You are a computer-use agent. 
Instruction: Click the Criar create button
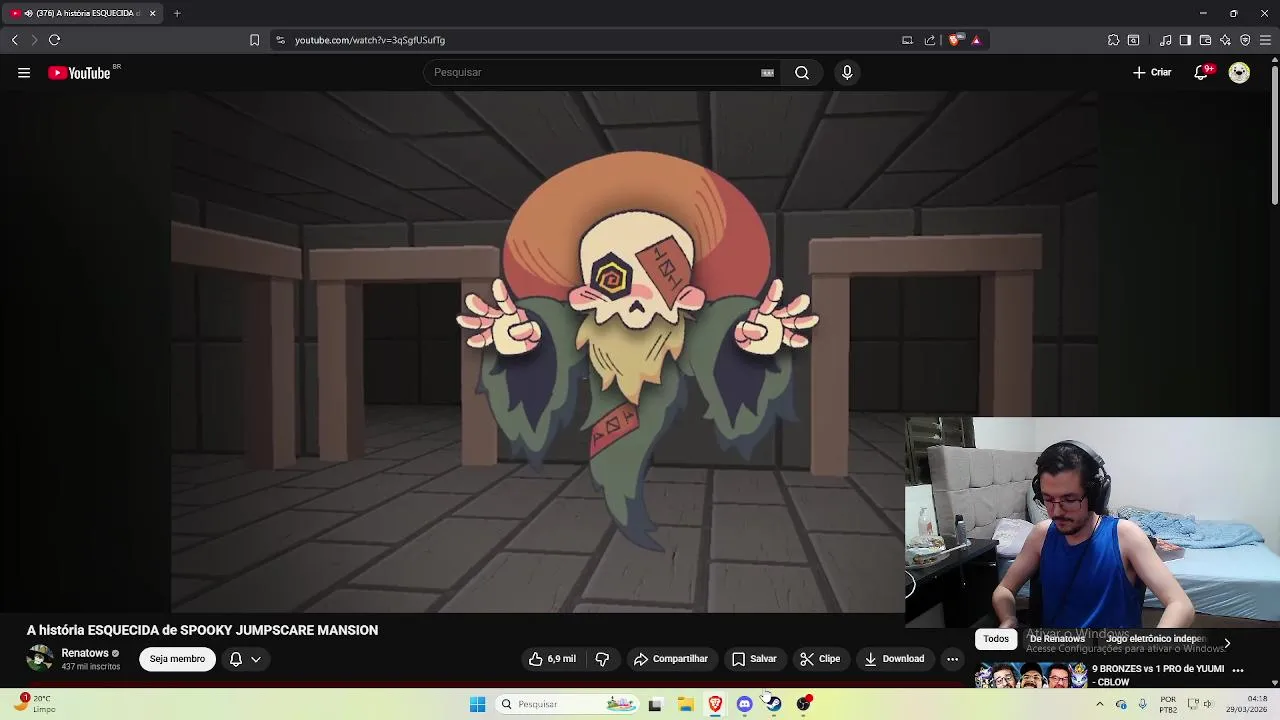1152,72
